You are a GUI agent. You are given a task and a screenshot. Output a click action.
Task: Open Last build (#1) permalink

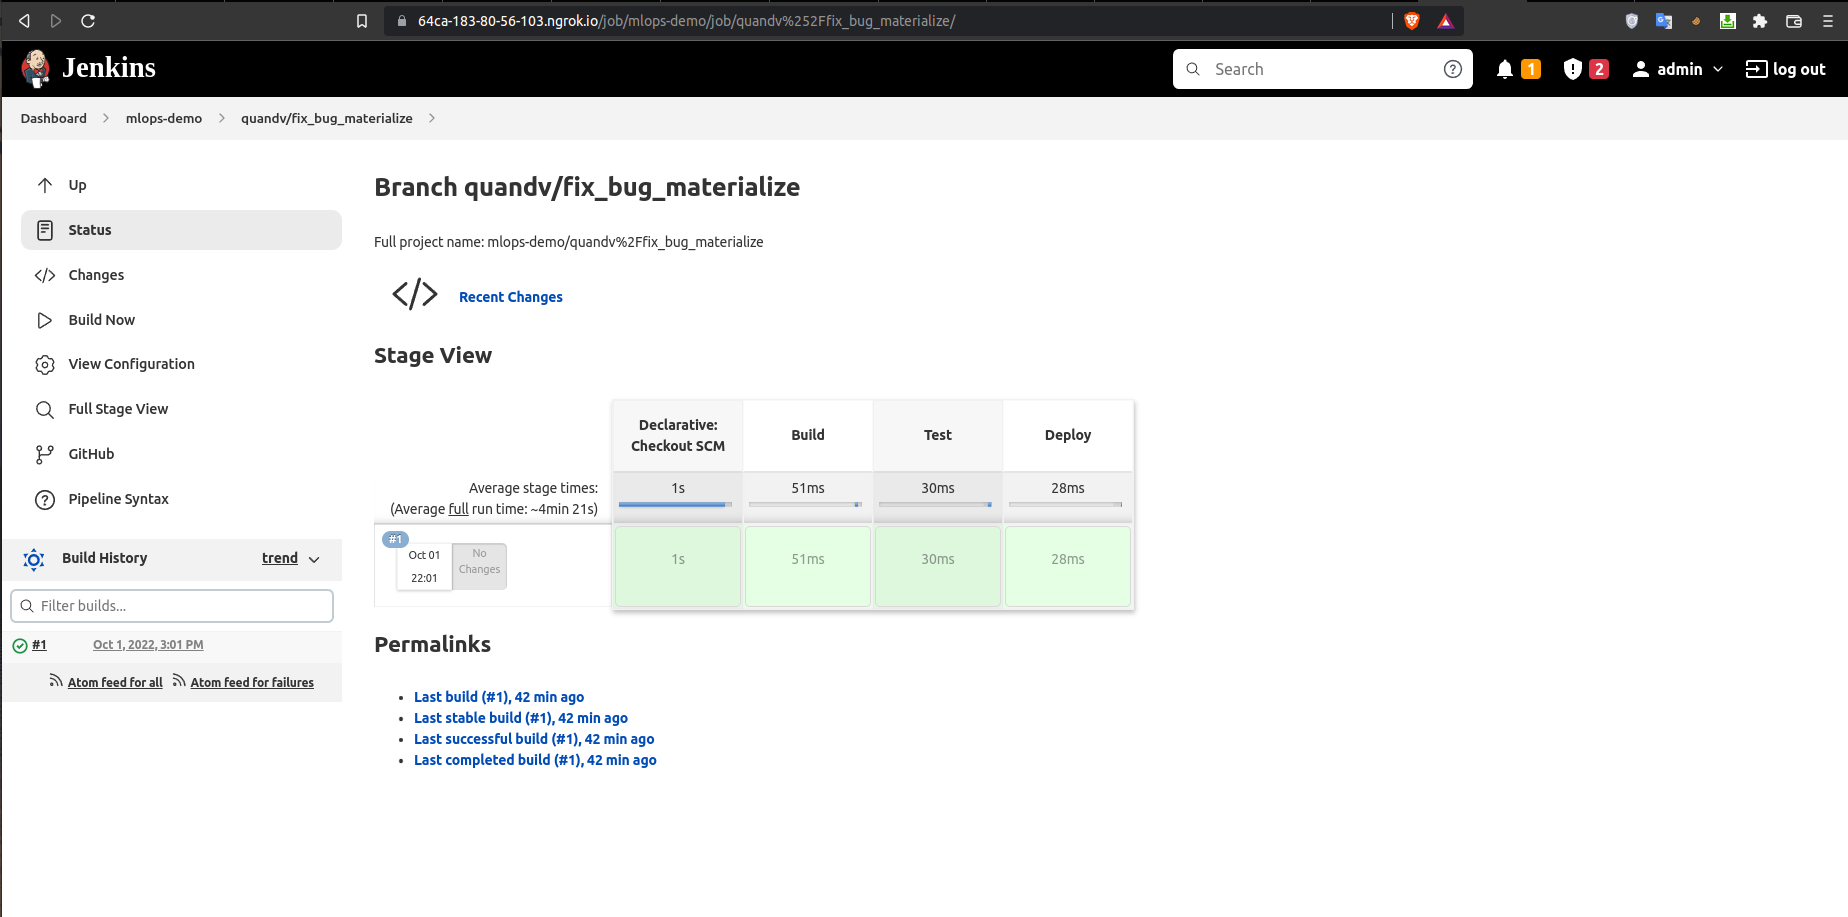click(x=499, y=697)
